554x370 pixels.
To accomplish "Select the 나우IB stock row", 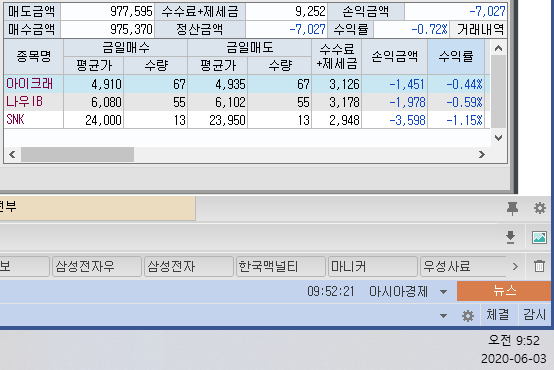I will pos(247,102).
